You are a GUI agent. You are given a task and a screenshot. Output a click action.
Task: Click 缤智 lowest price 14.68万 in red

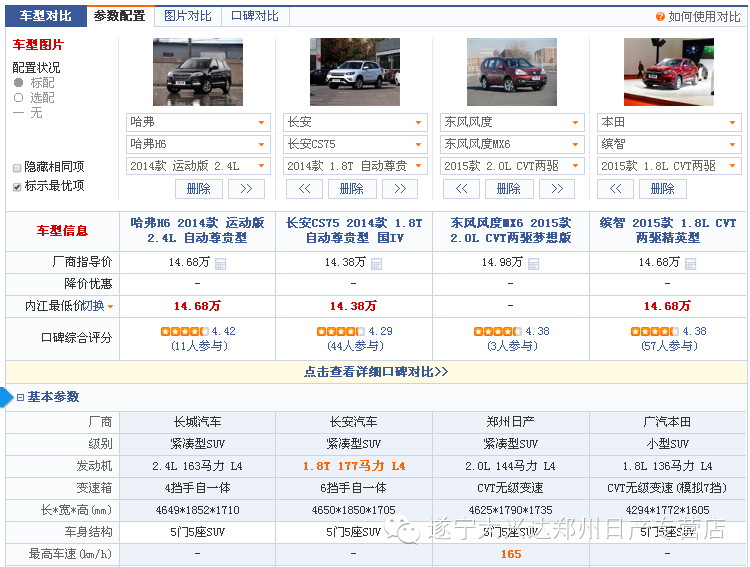pos(667,306)
